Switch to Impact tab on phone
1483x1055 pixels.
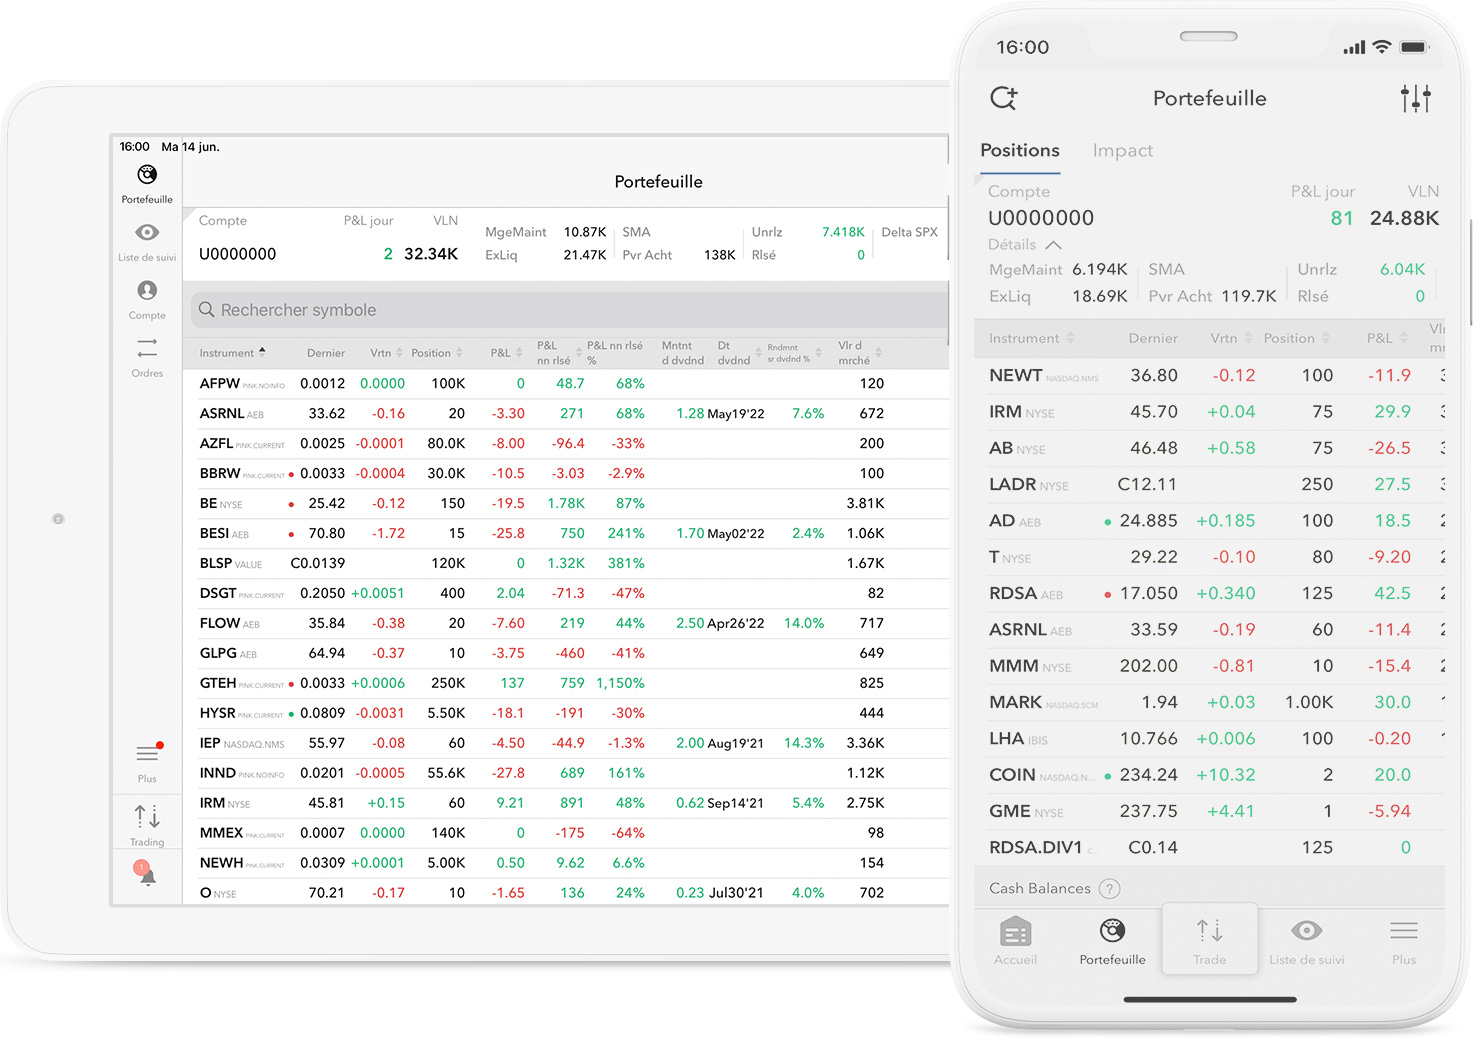coord(1122,151)
